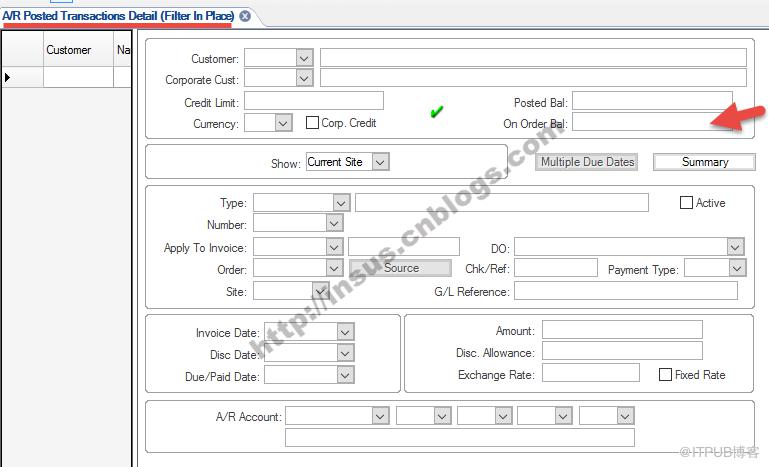Open the Apply To Invoice dropdown
Image resolution: width=769 pixels, height=467 pixels.
click(334, 247)
